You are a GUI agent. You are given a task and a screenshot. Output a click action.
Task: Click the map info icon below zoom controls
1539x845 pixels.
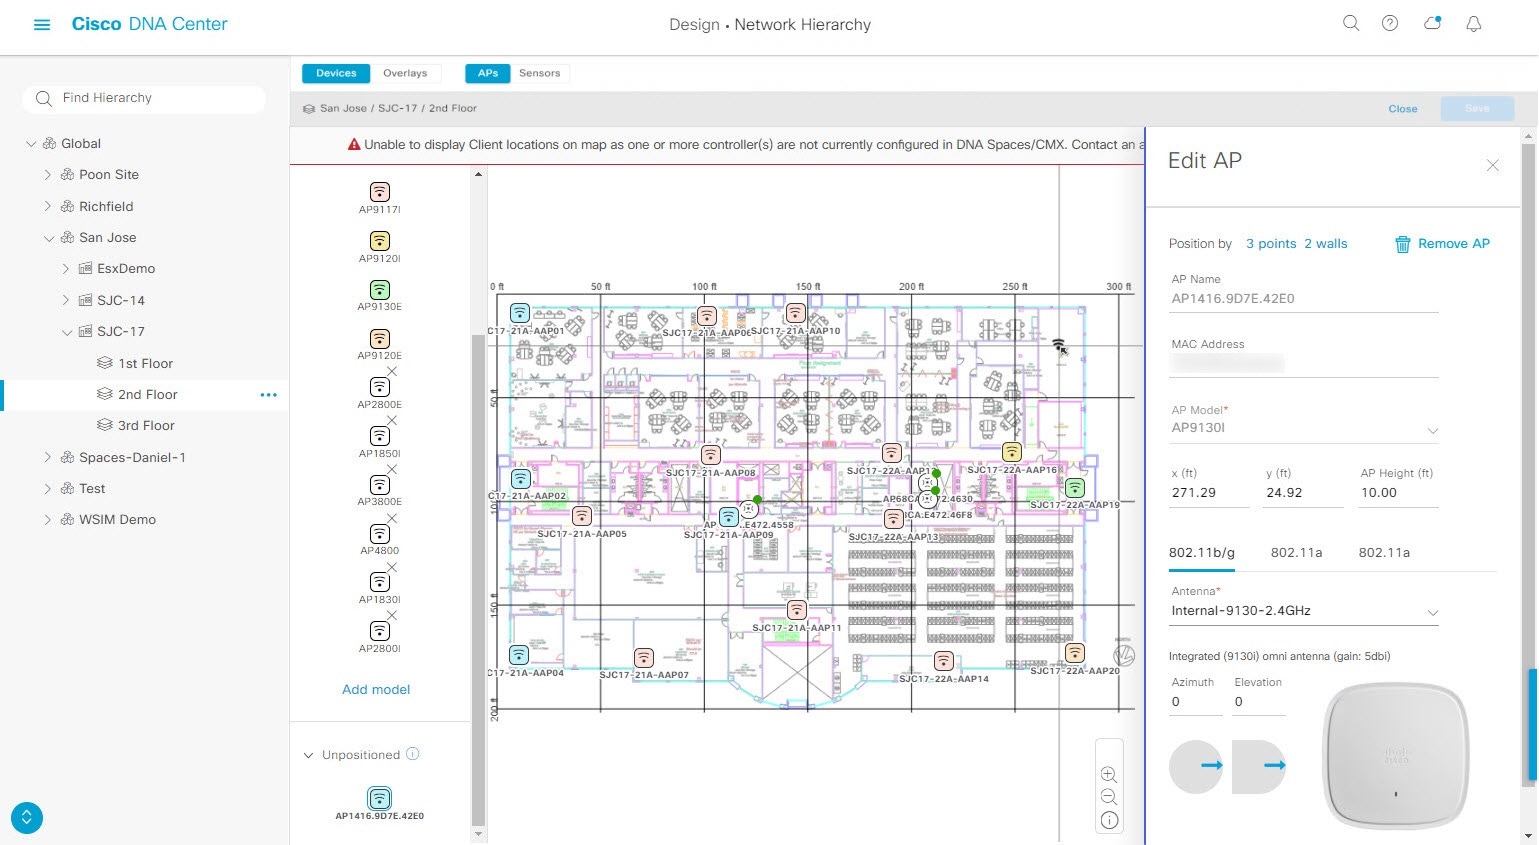pos(1109,821)
